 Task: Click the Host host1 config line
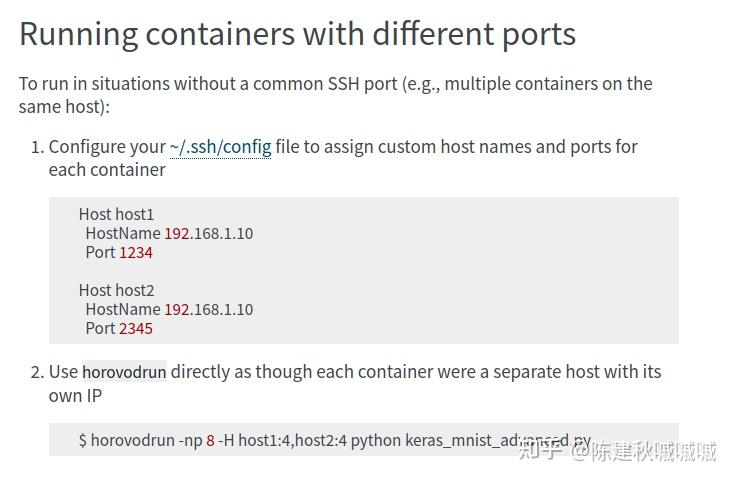pos(116,214)
